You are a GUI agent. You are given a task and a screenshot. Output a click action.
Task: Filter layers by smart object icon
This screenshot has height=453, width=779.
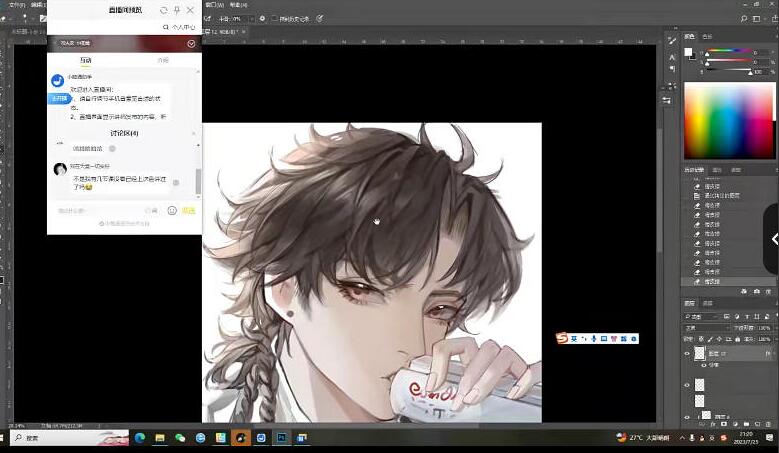pos(767,316)
